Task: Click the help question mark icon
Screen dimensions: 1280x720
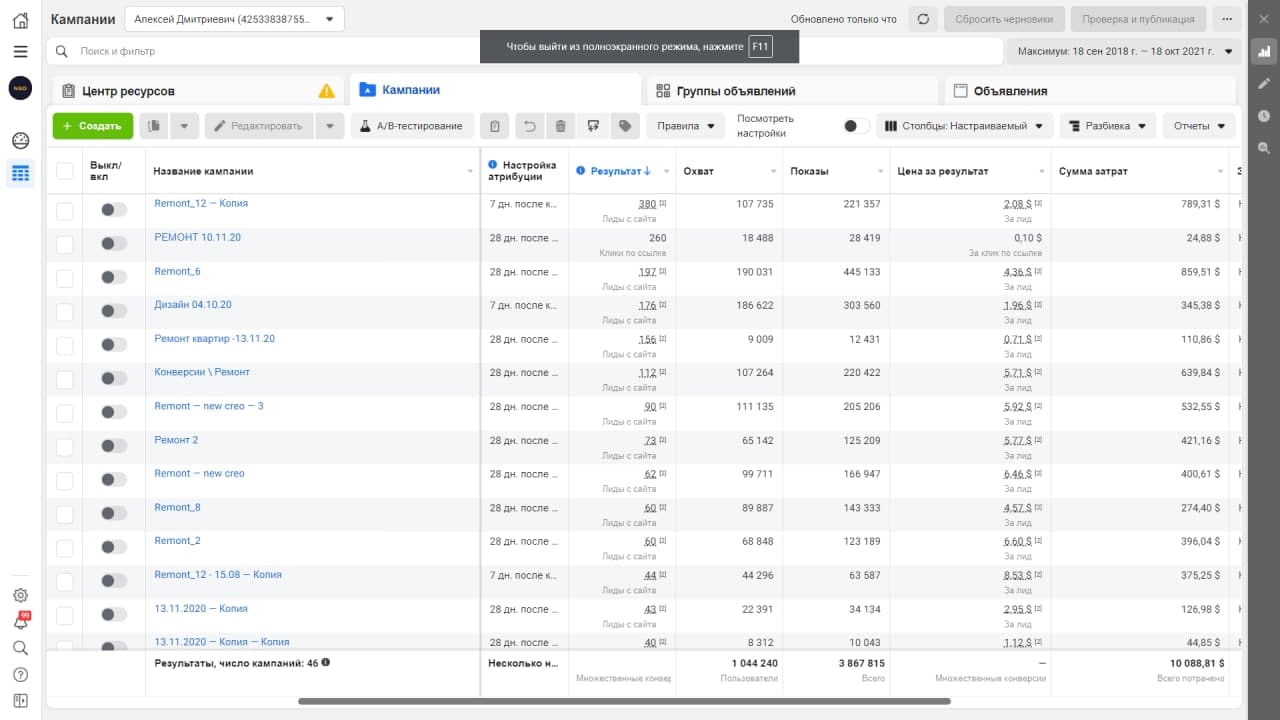Action: tap(20, 674)
